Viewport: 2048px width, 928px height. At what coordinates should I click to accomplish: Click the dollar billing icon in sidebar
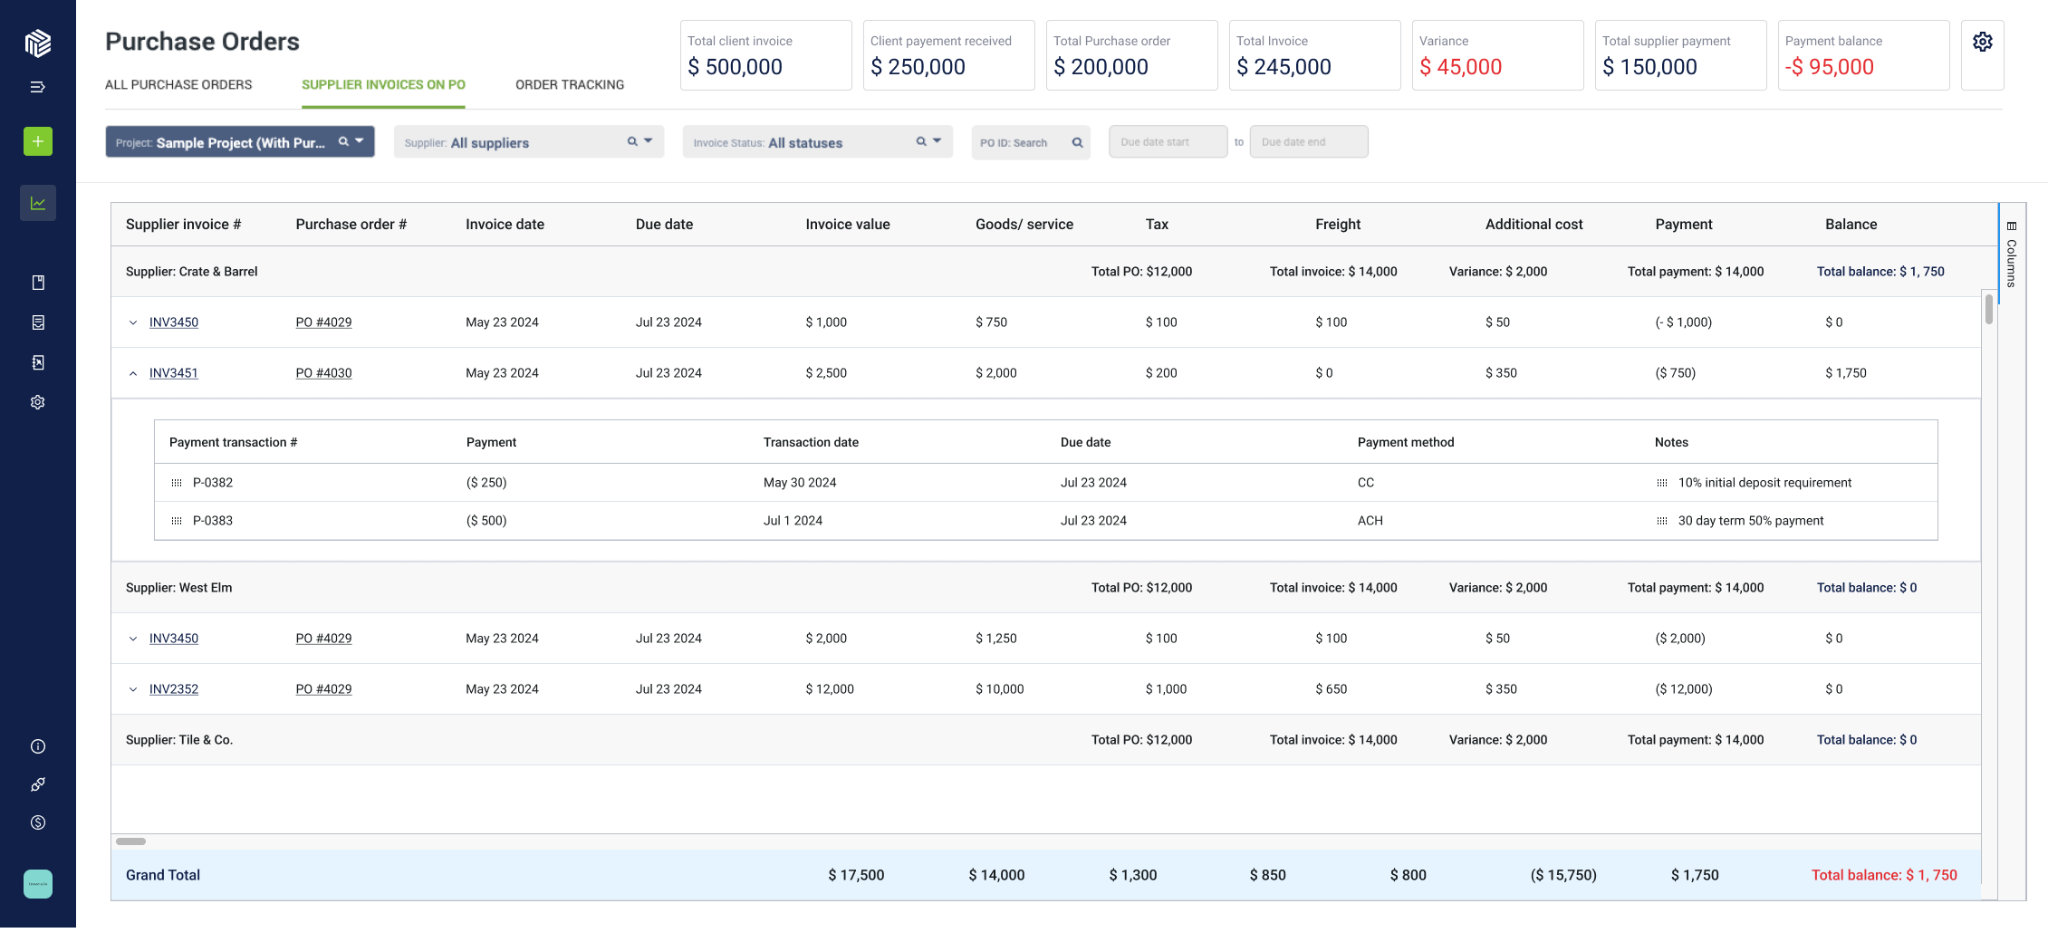coord(38,822)
